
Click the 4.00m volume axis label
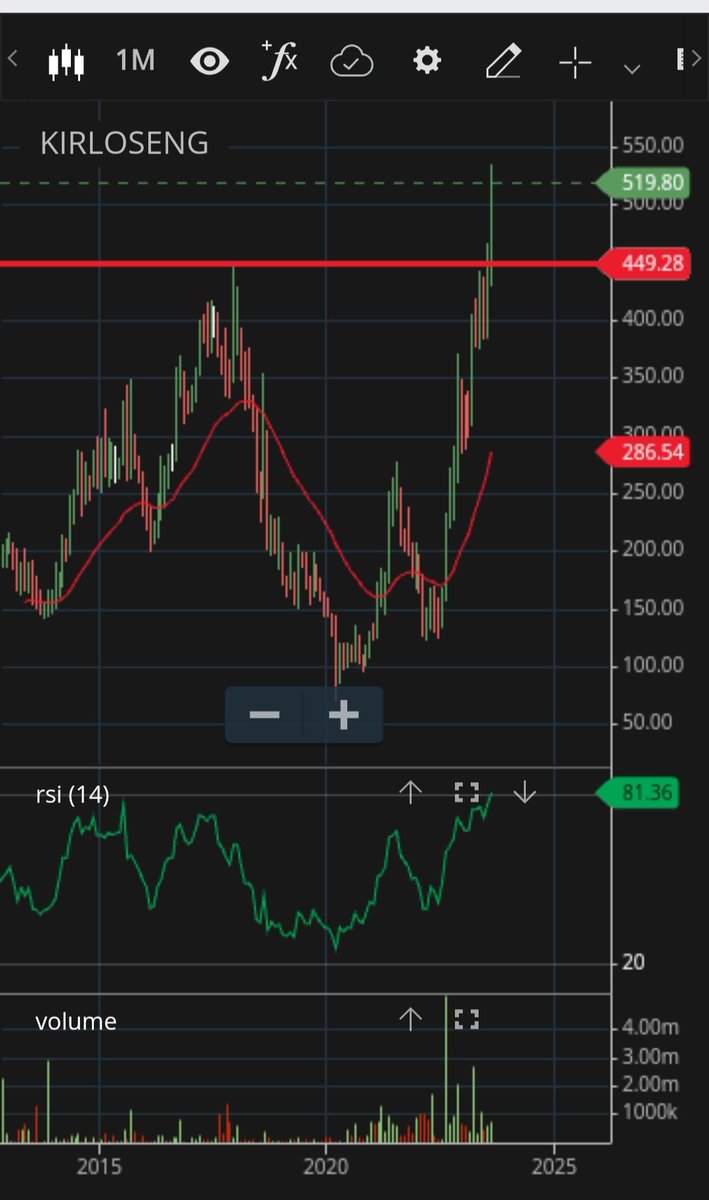point(651,1027)
